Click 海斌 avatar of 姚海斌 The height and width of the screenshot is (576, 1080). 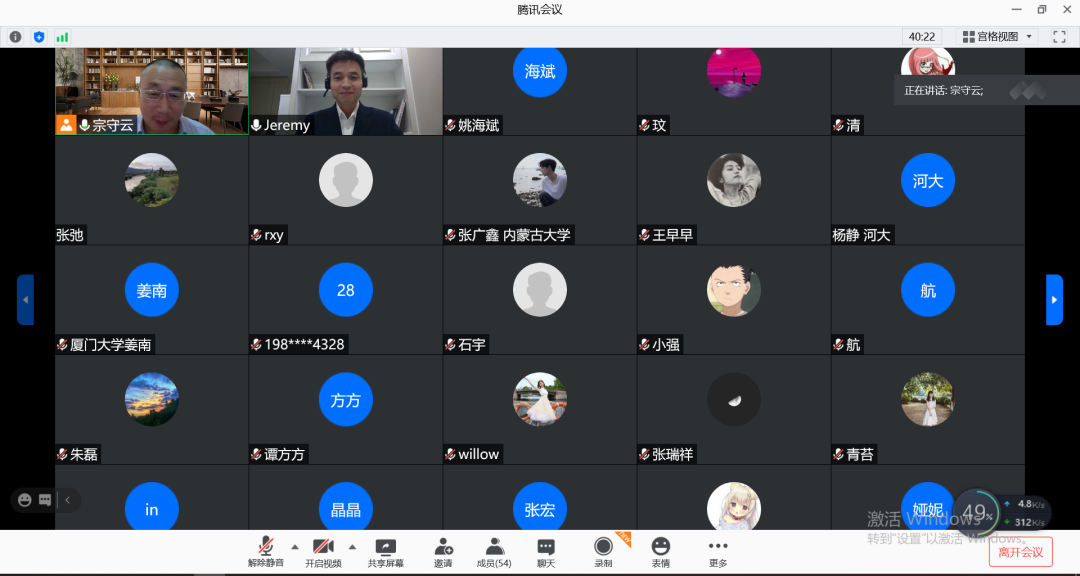(x=540, y=71)
